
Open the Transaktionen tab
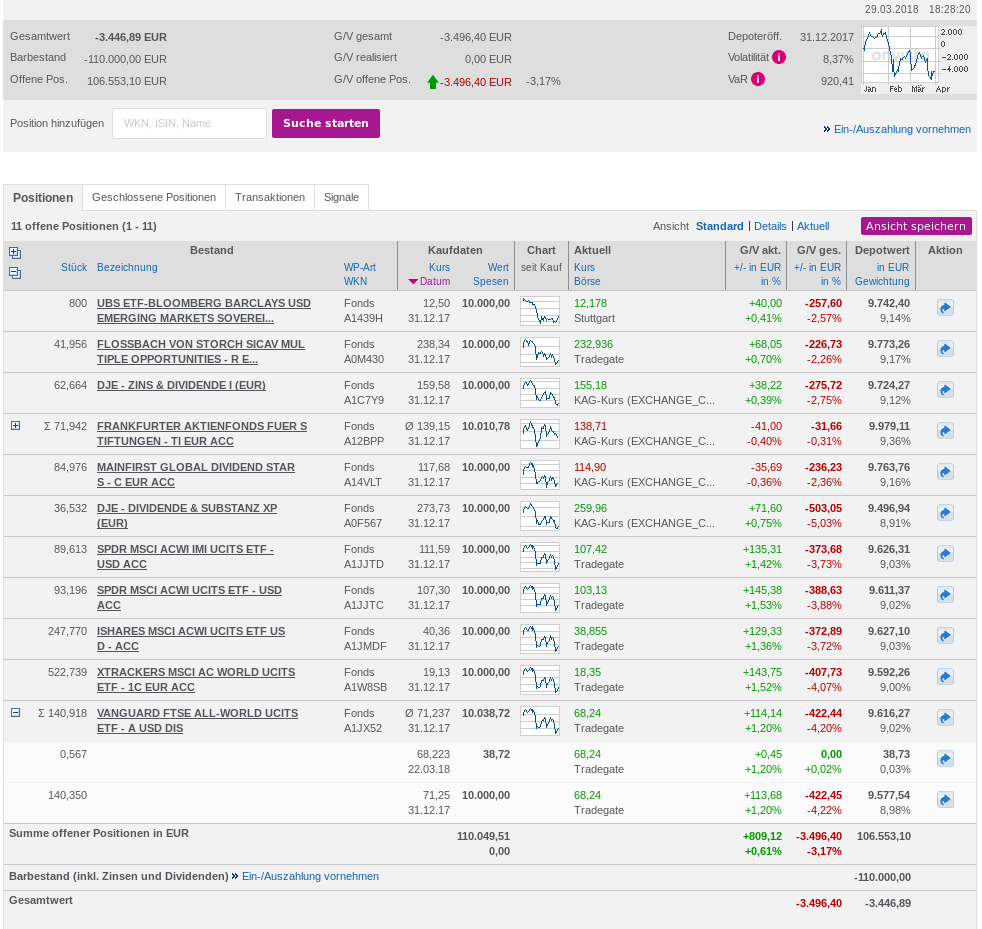coord(270,197)
